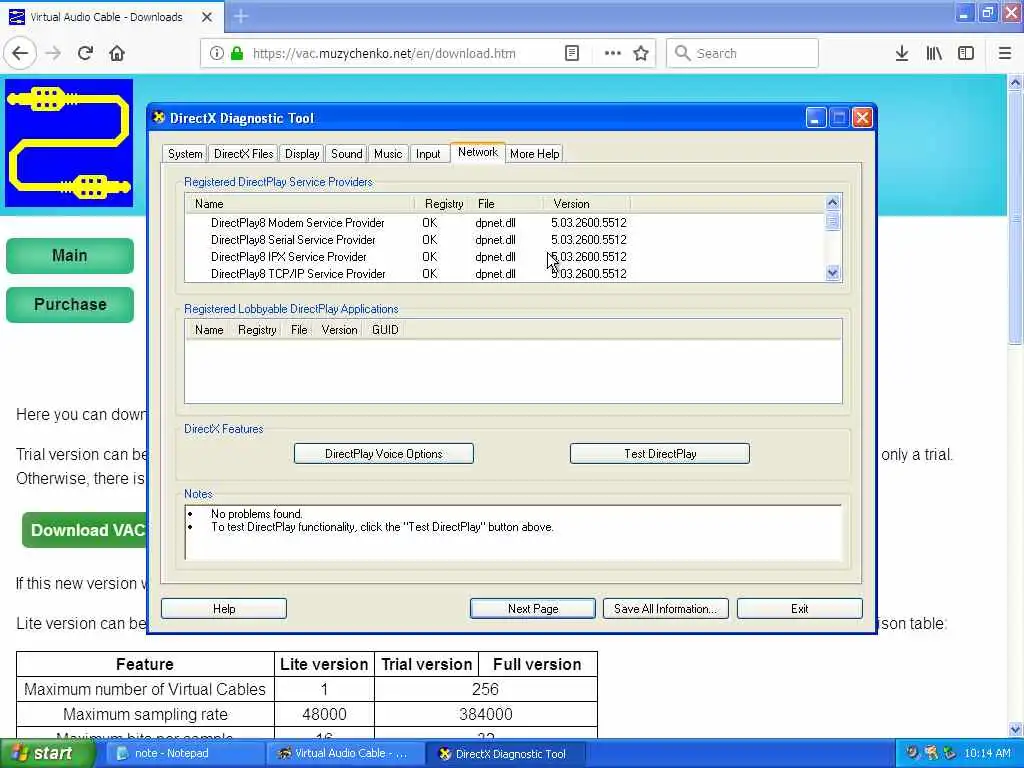This screenshot has height=768, width=1024.
Task: Click the Test DirectPlay button
Action: [660, 454]
